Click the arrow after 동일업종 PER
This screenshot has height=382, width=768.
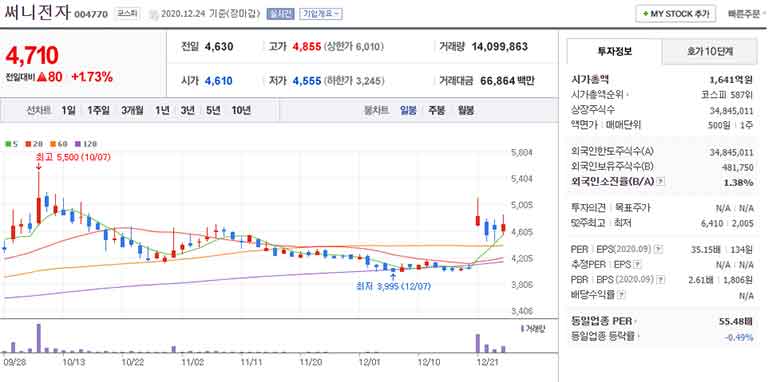coord(636,322)
